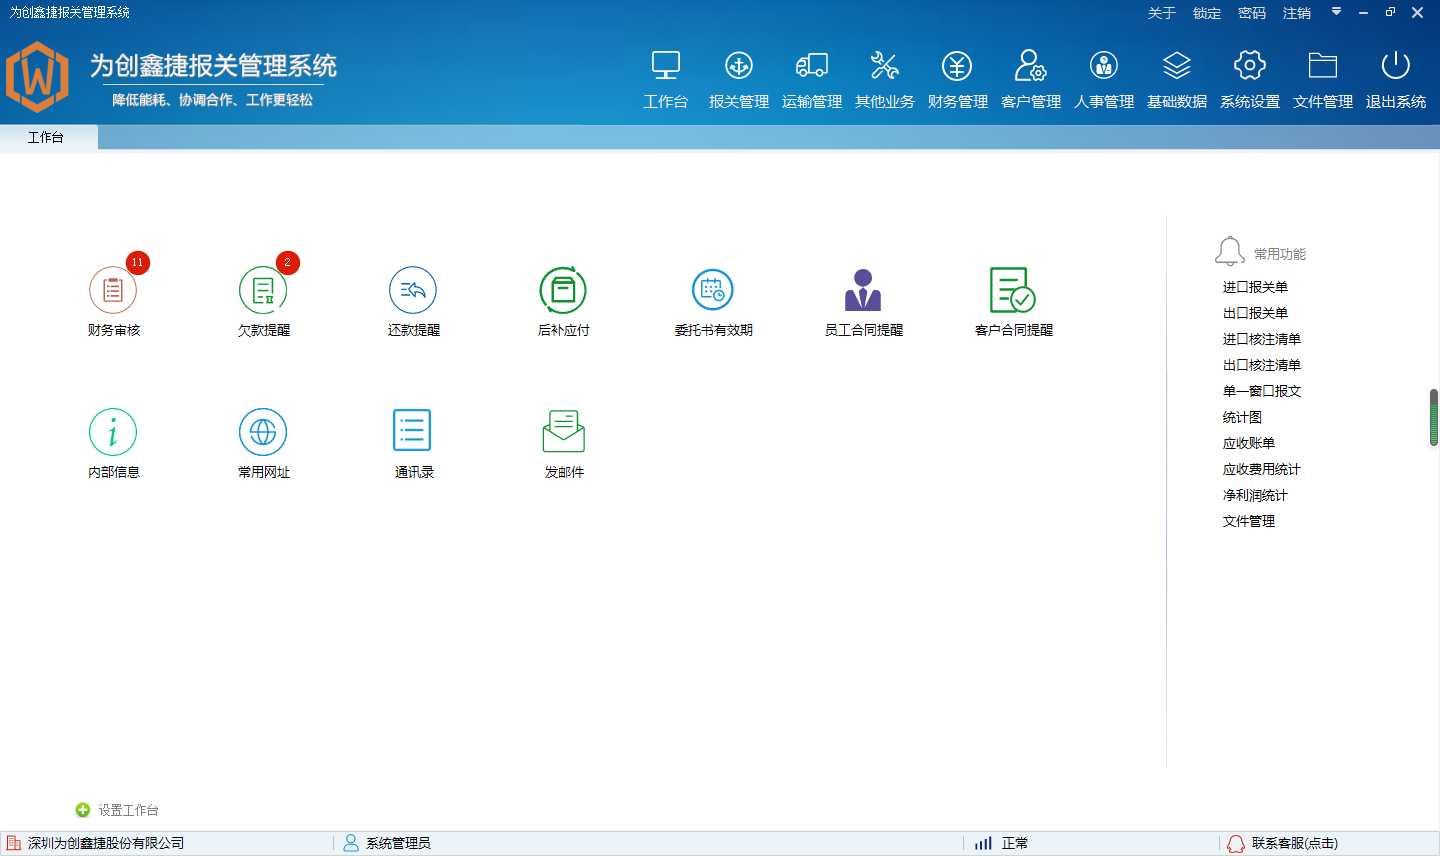Open 后补应付 workbench shortcut
Viewport: 1440px width, 856px height.
coord(563,291)
